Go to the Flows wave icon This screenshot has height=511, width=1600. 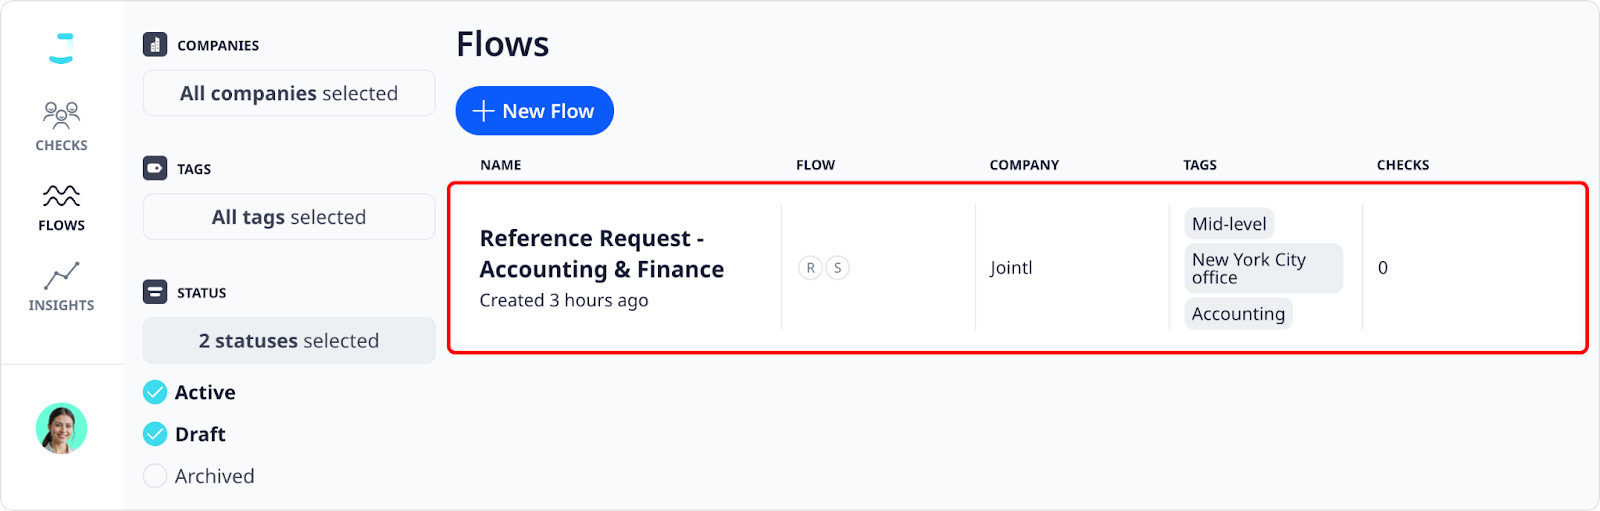coord(61,195)
